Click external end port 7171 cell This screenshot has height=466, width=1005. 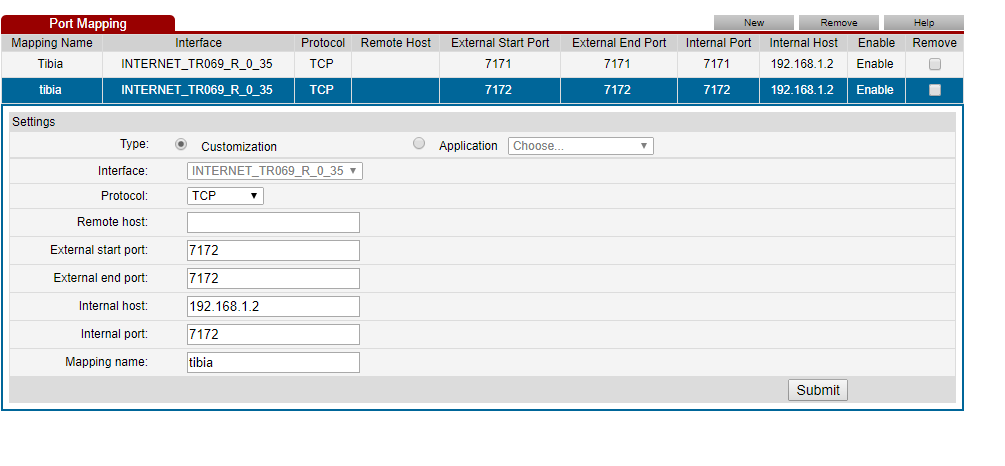coord(617,64)
